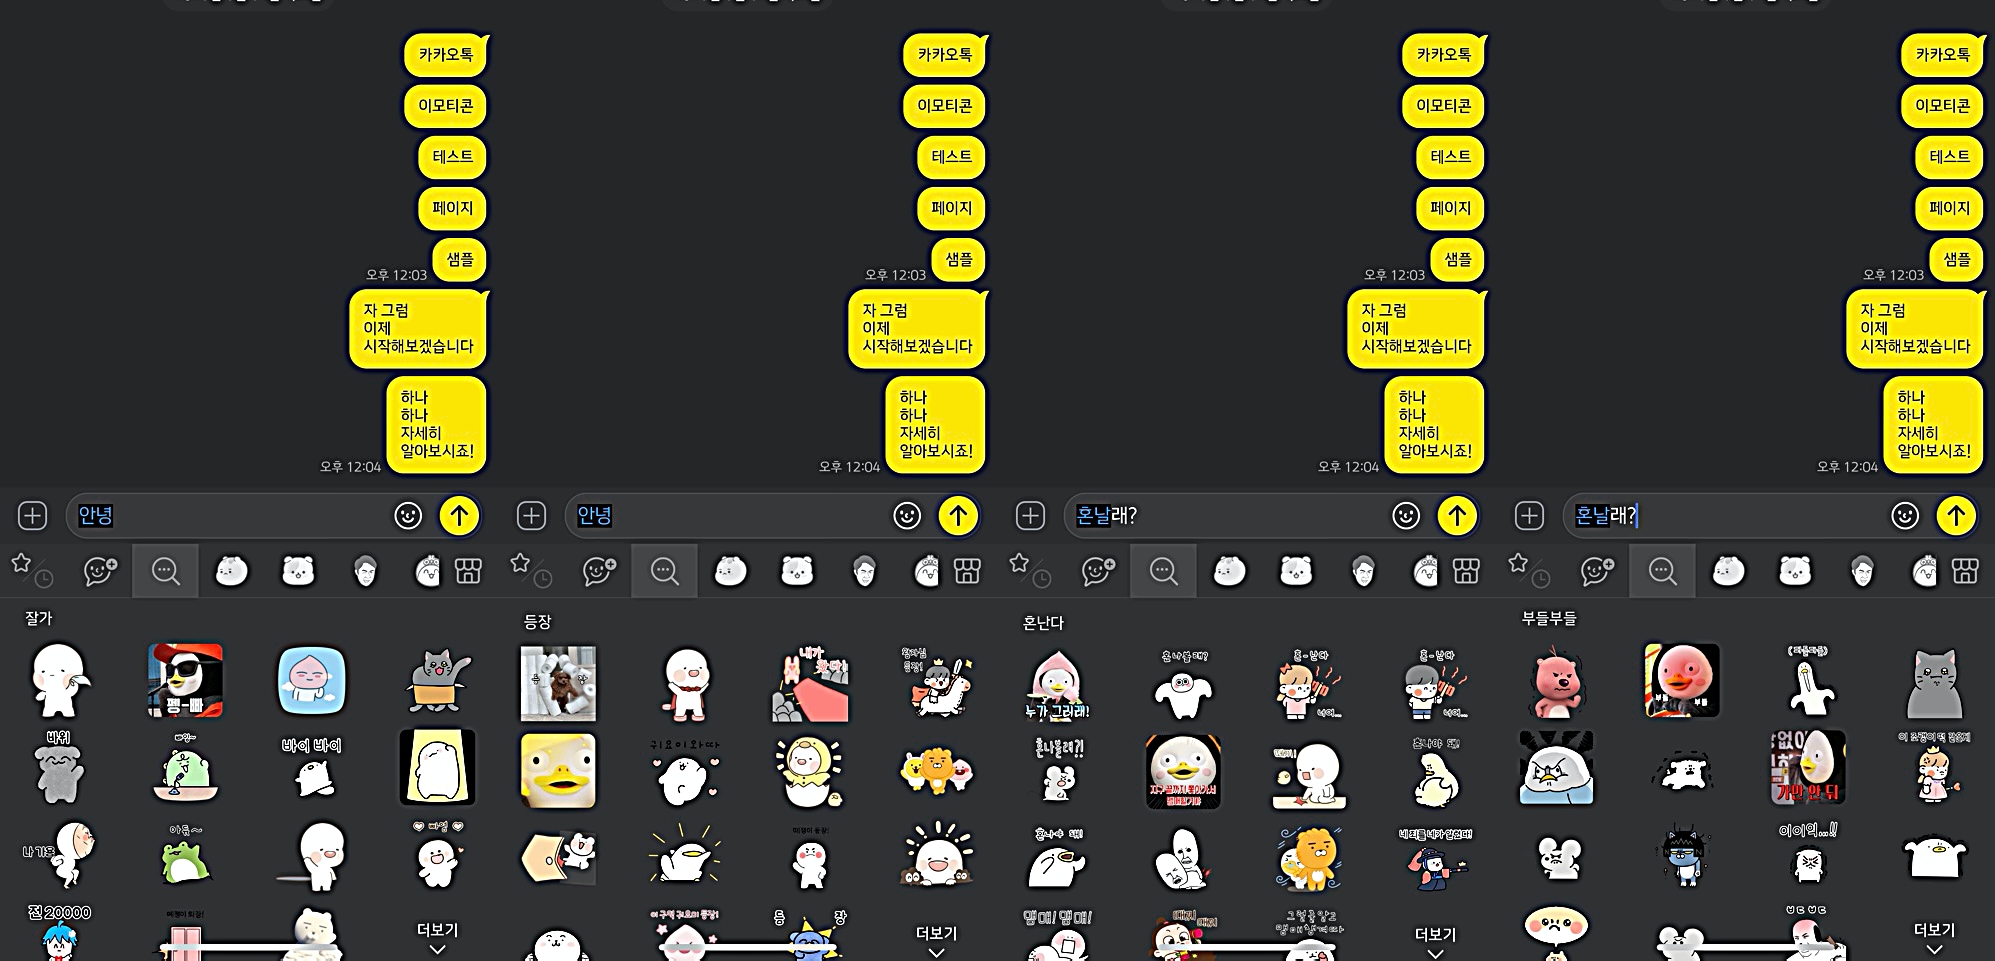Tap 샘플 chat bubble in 혼난다 panel
Screen dimensions: 1995x961
coord(1458,259)
